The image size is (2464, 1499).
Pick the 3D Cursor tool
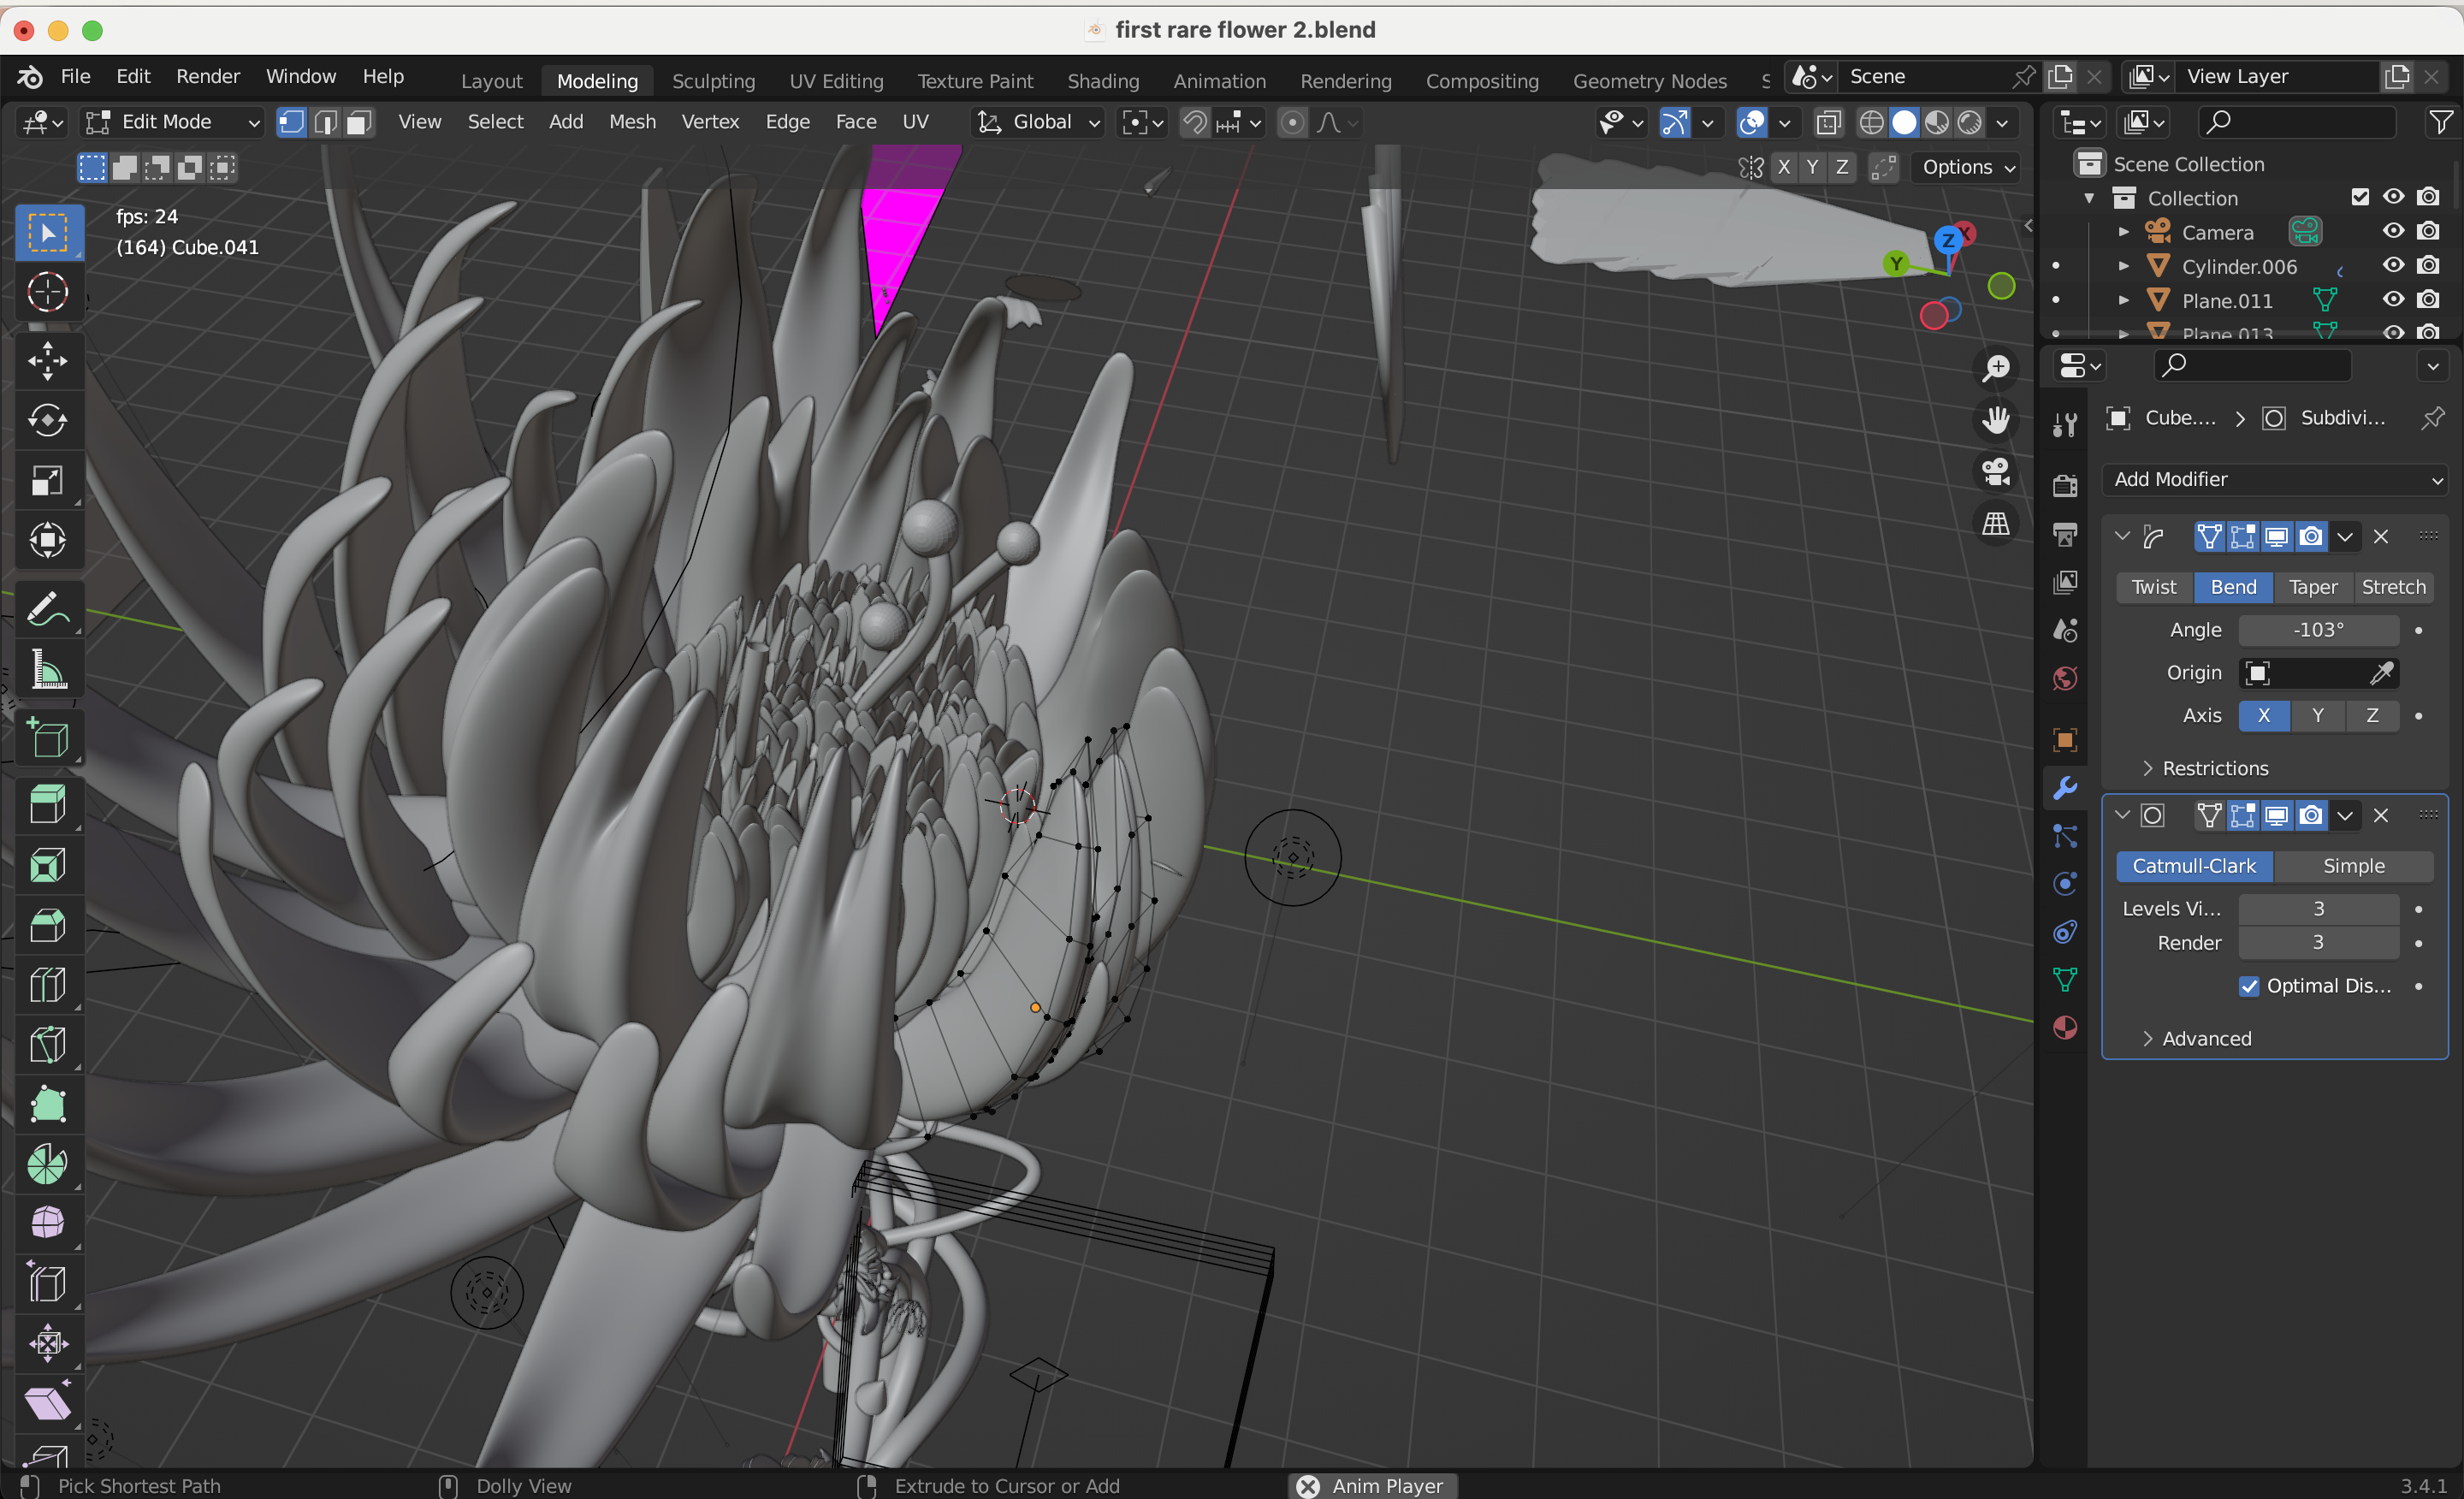[47, 293]
